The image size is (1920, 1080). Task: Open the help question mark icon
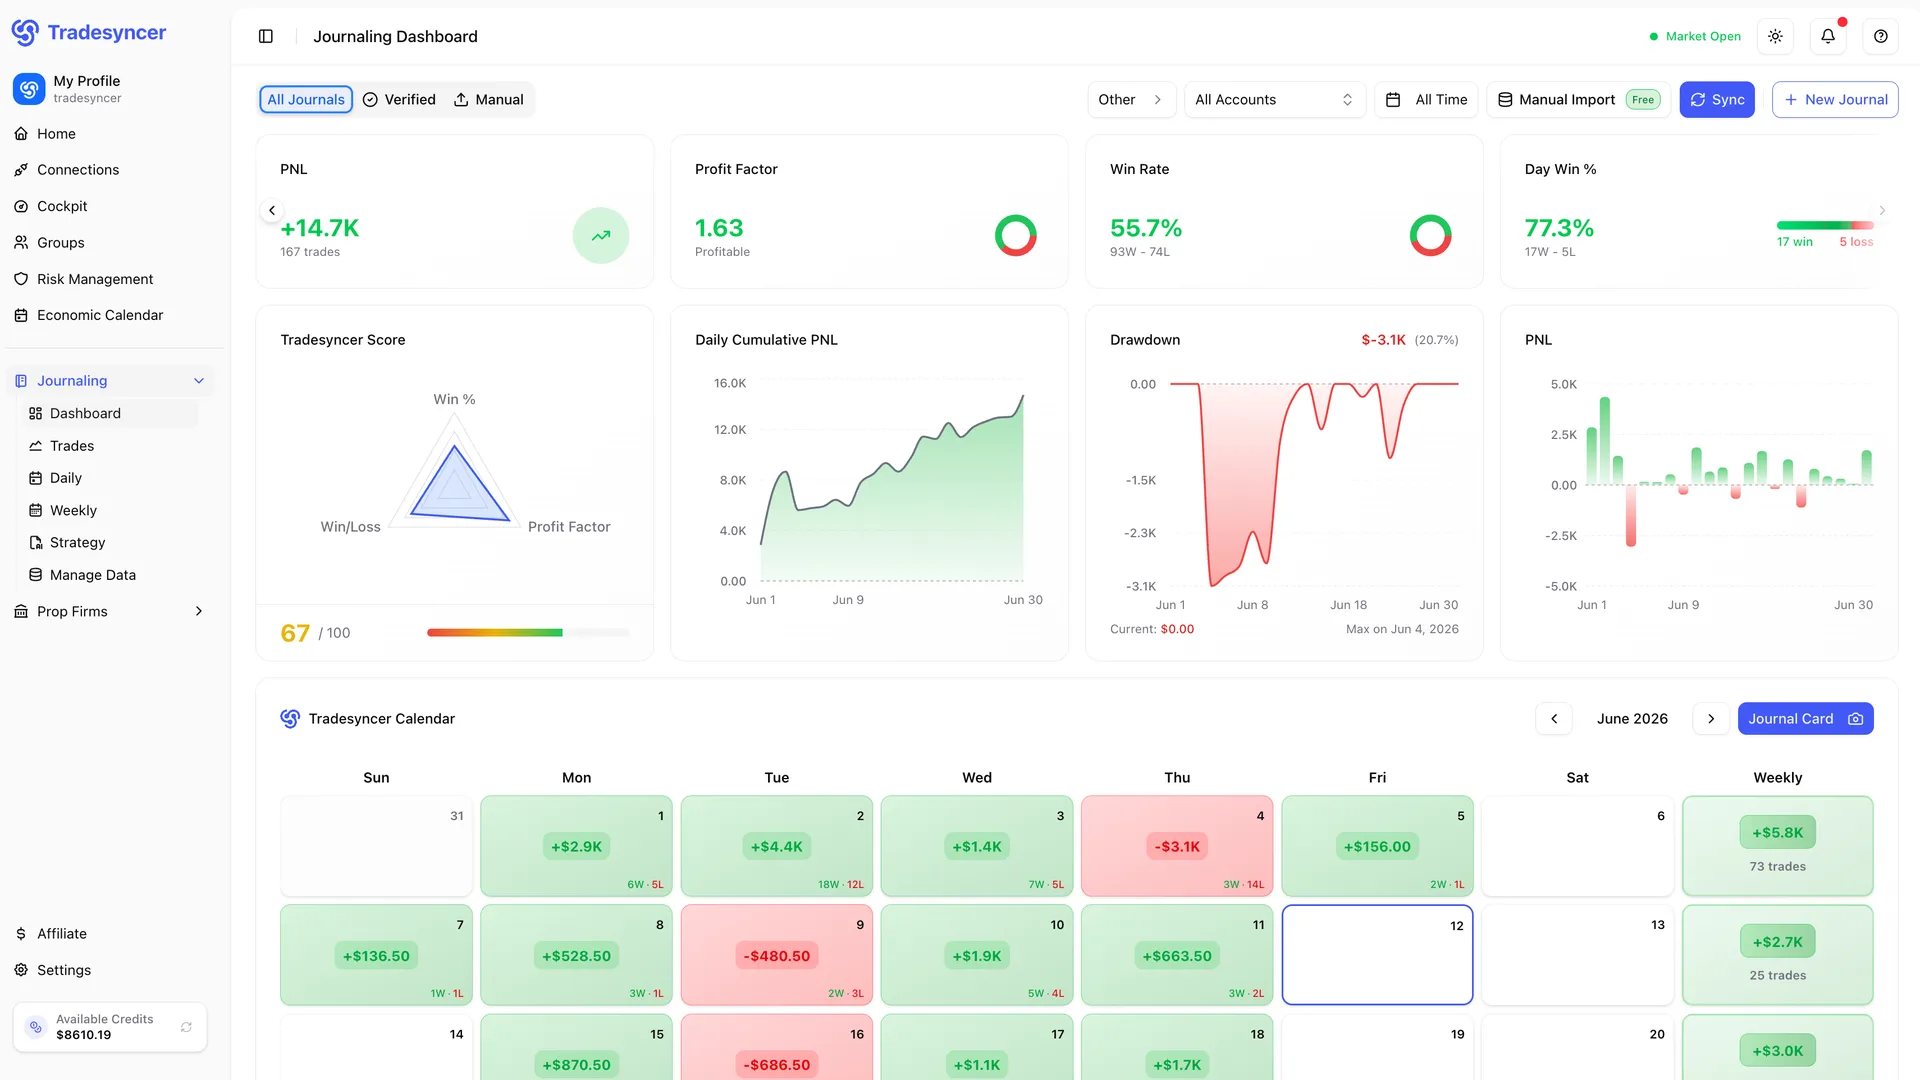coord(1881,36)
